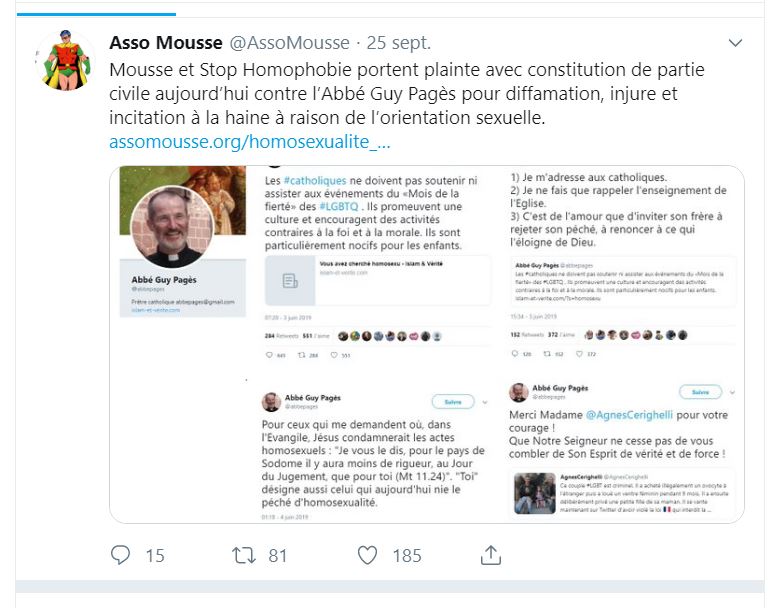The image size is (778, 608).
Task: Click the @AgnesCerighelli mention
Action: 629,415
